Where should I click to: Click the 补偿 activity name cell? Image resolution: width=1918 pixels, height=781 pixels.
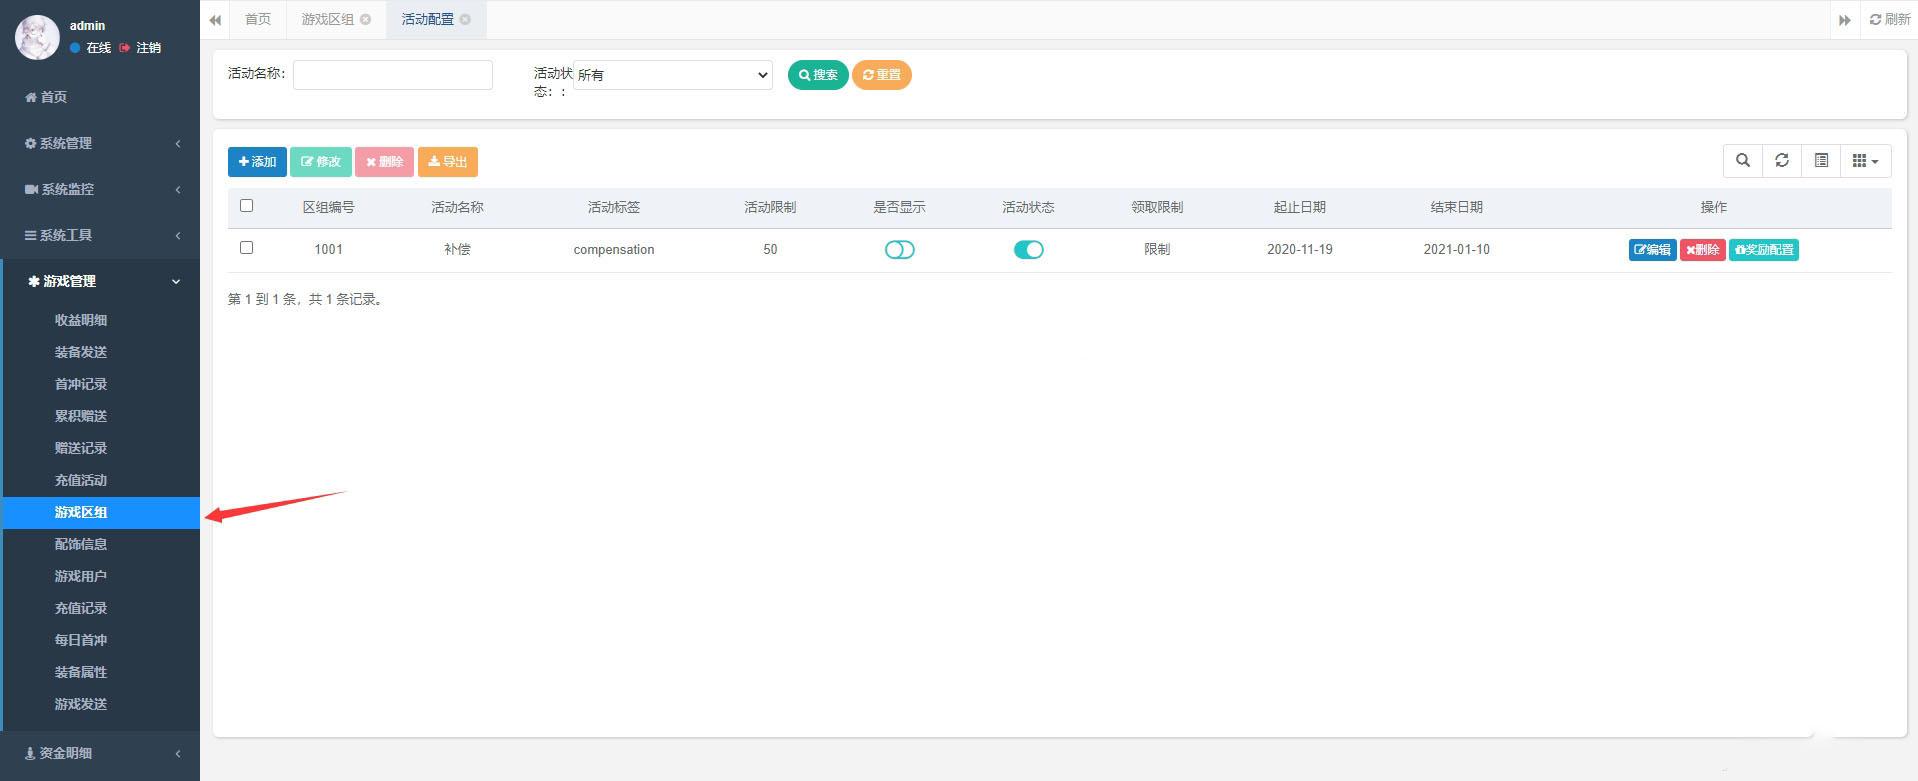457,250
